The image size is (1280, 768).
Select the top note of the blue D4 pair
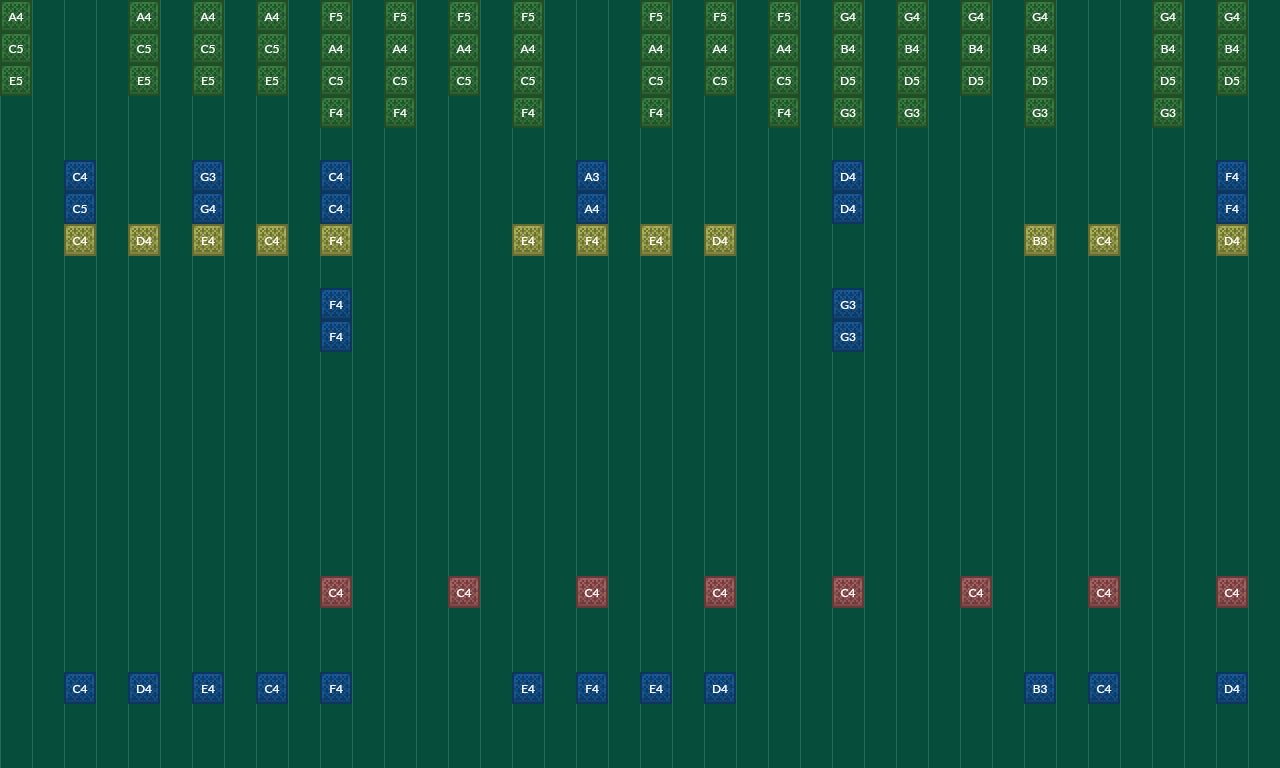(x=848, y=177)
